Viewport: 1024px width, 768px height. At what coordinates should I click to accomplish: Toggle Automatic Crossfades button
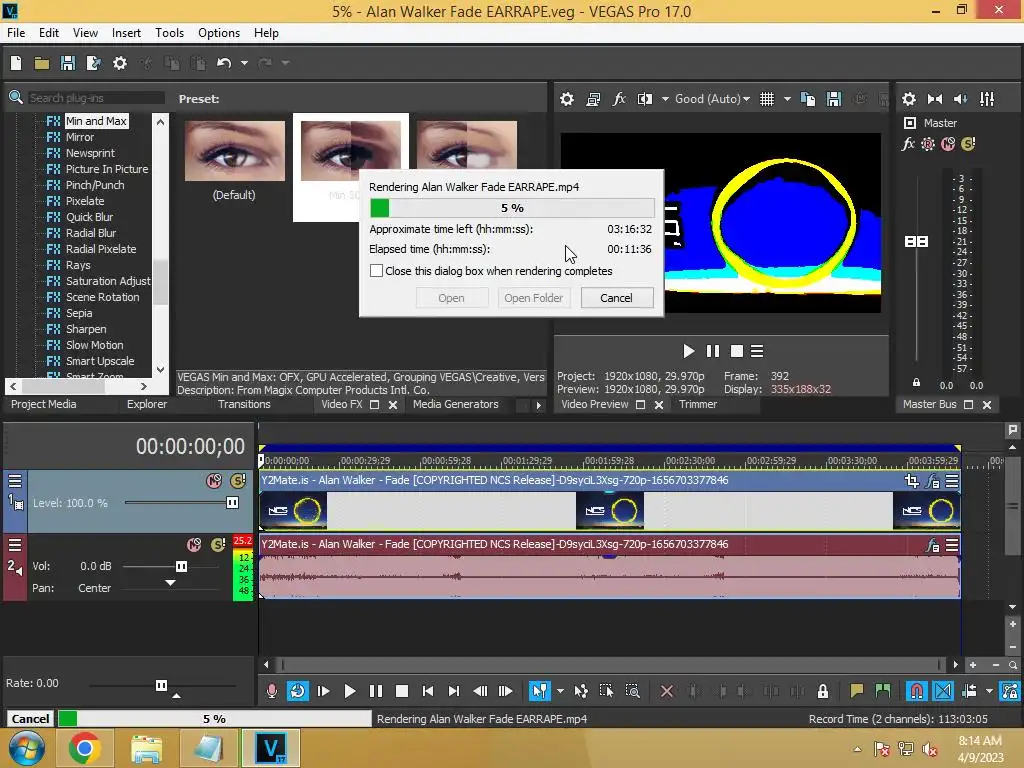943,691
